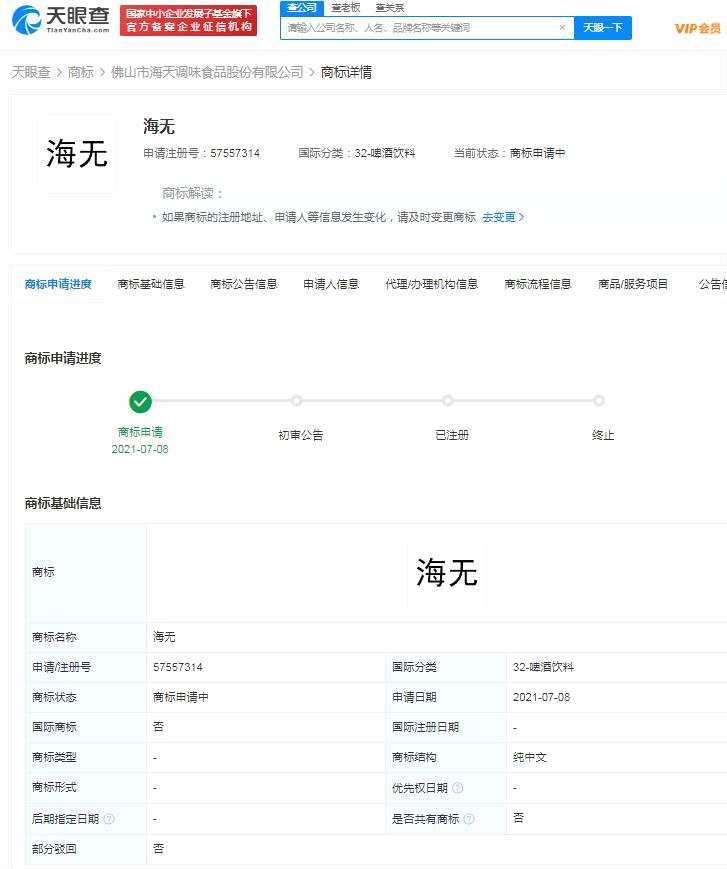Open help icon beside 后期指定日期
Image resolution: width=727 pixels, height=869 pixels.
click(109, 819)
